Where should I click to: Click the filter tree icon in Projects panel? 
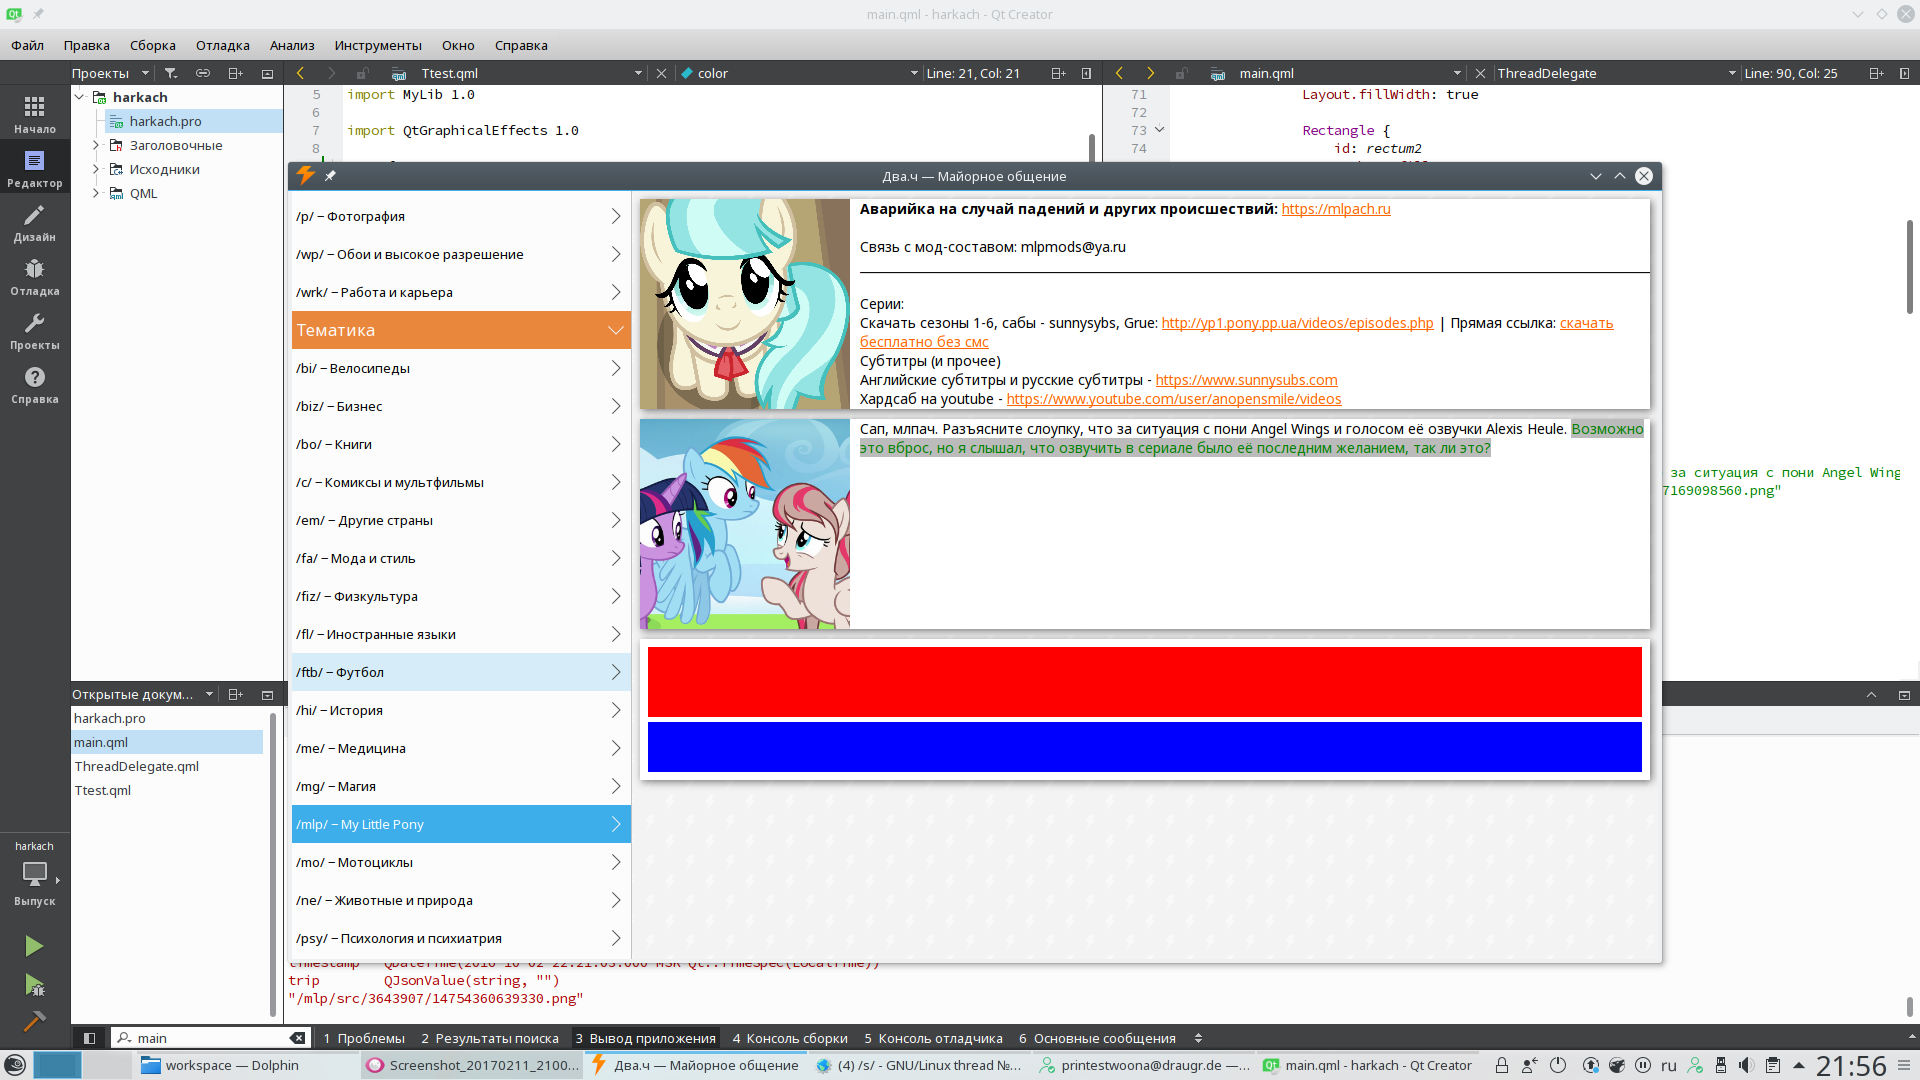171,73
